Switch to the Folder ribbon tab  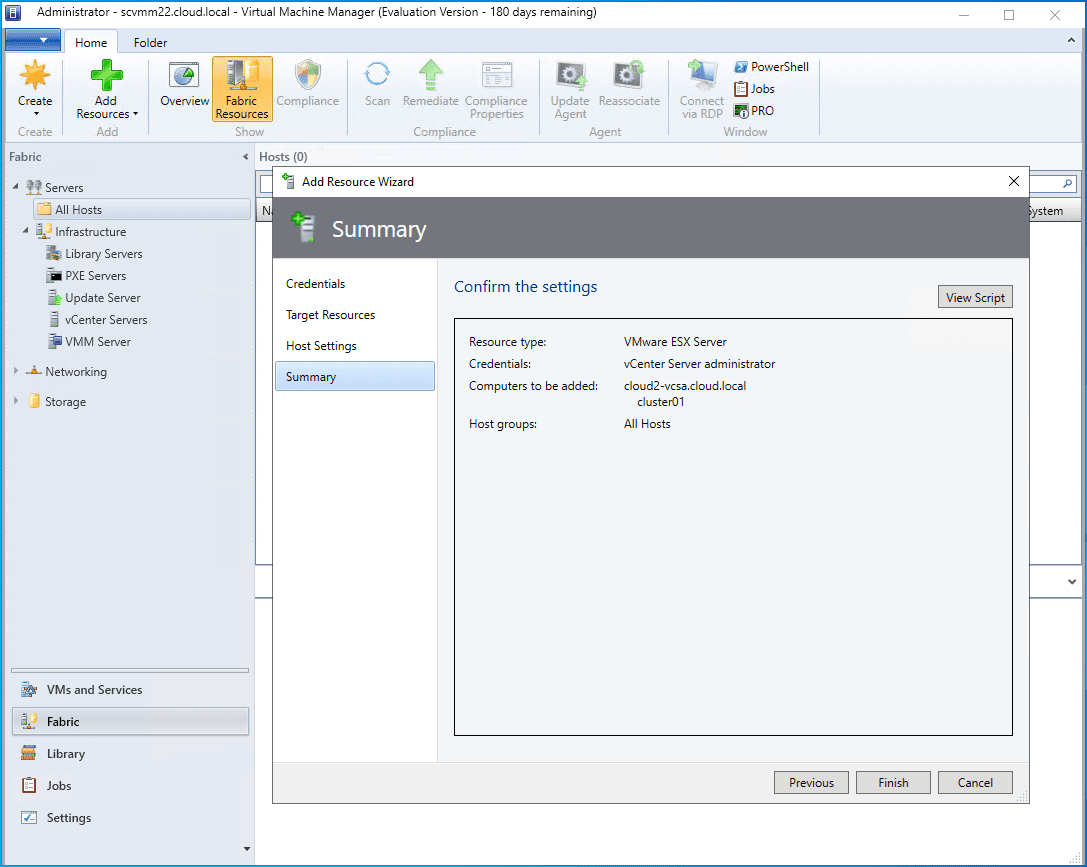pyautogui.click(x=150, y=43)
